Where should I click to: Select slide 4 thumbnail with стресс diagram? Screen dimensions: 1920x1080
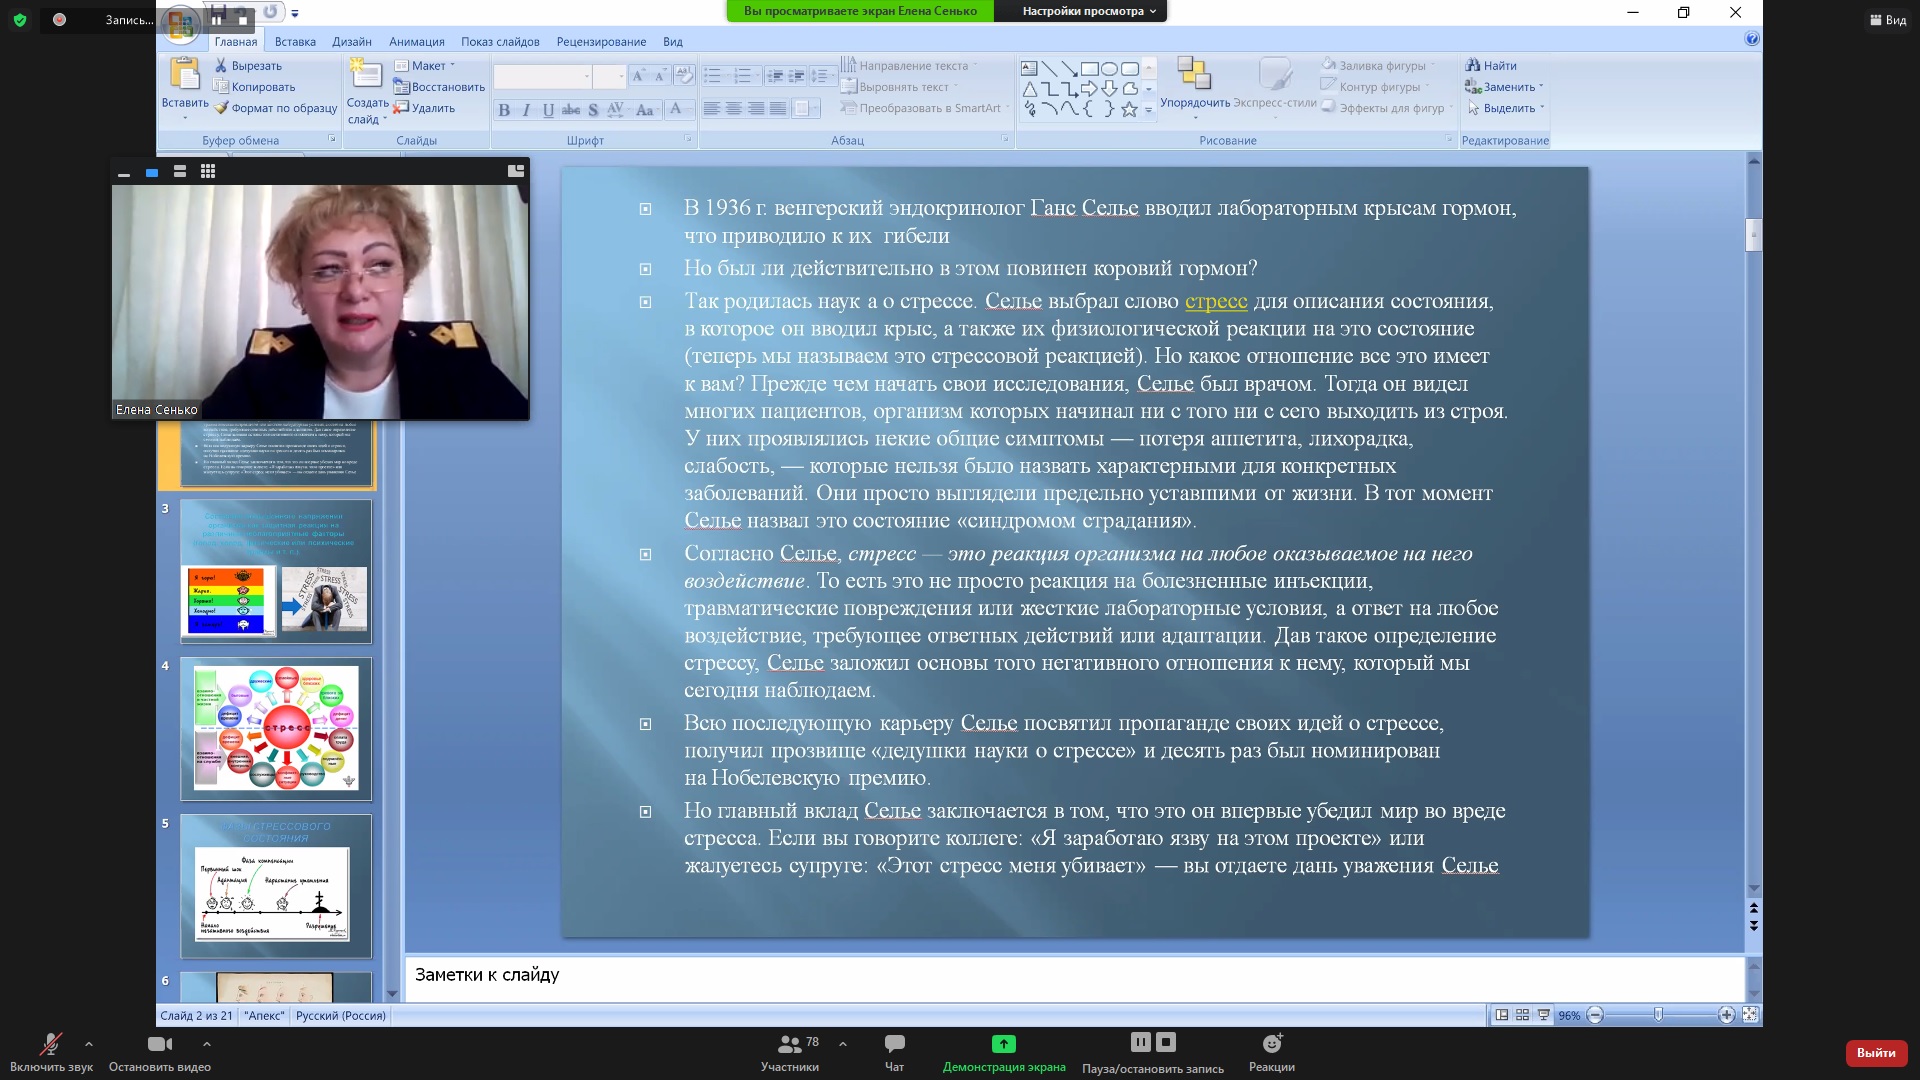point(276,729)
